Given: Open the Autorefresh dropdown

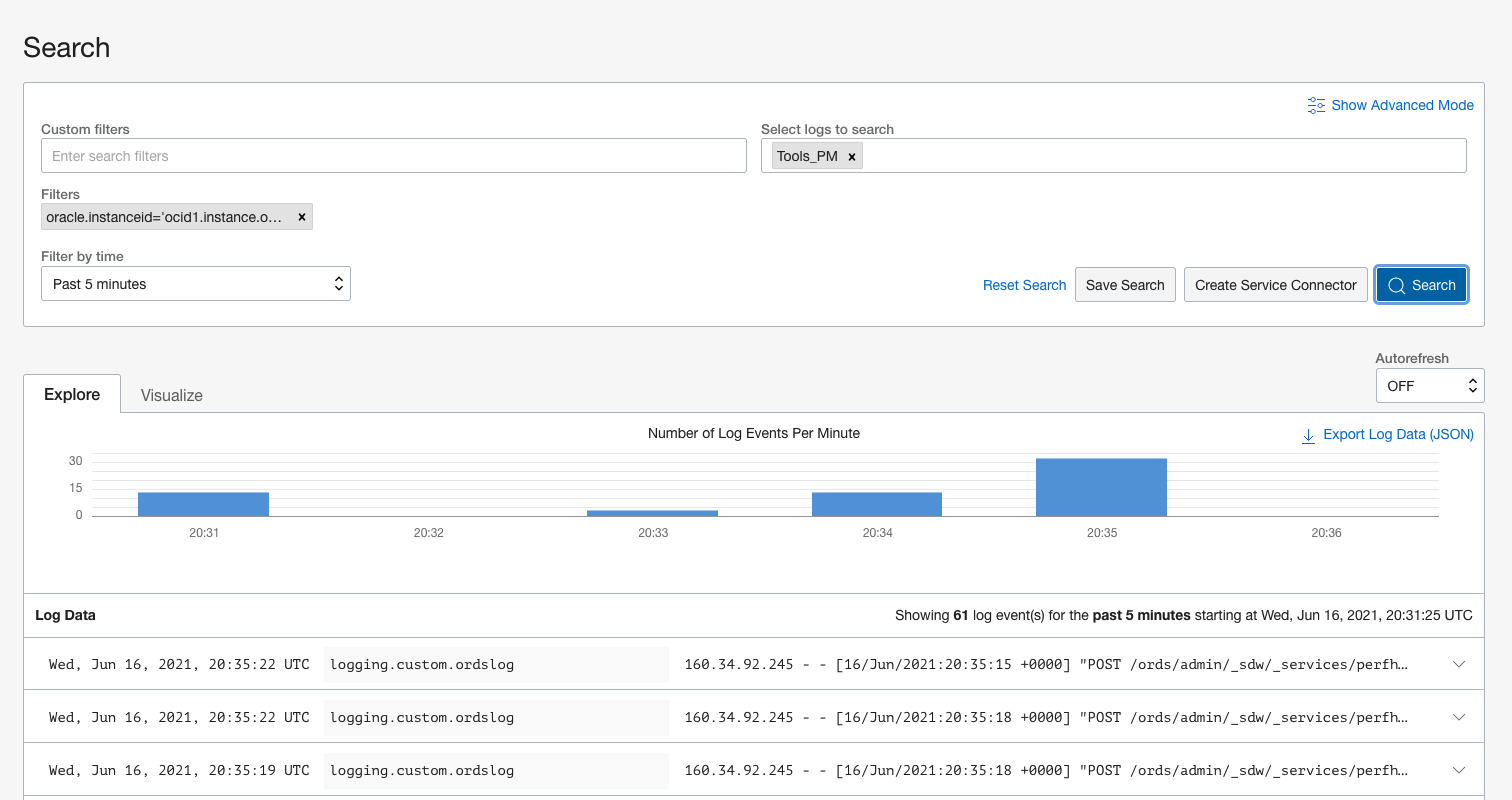Looking at the screenshot, I should [x=1429, y=385].
